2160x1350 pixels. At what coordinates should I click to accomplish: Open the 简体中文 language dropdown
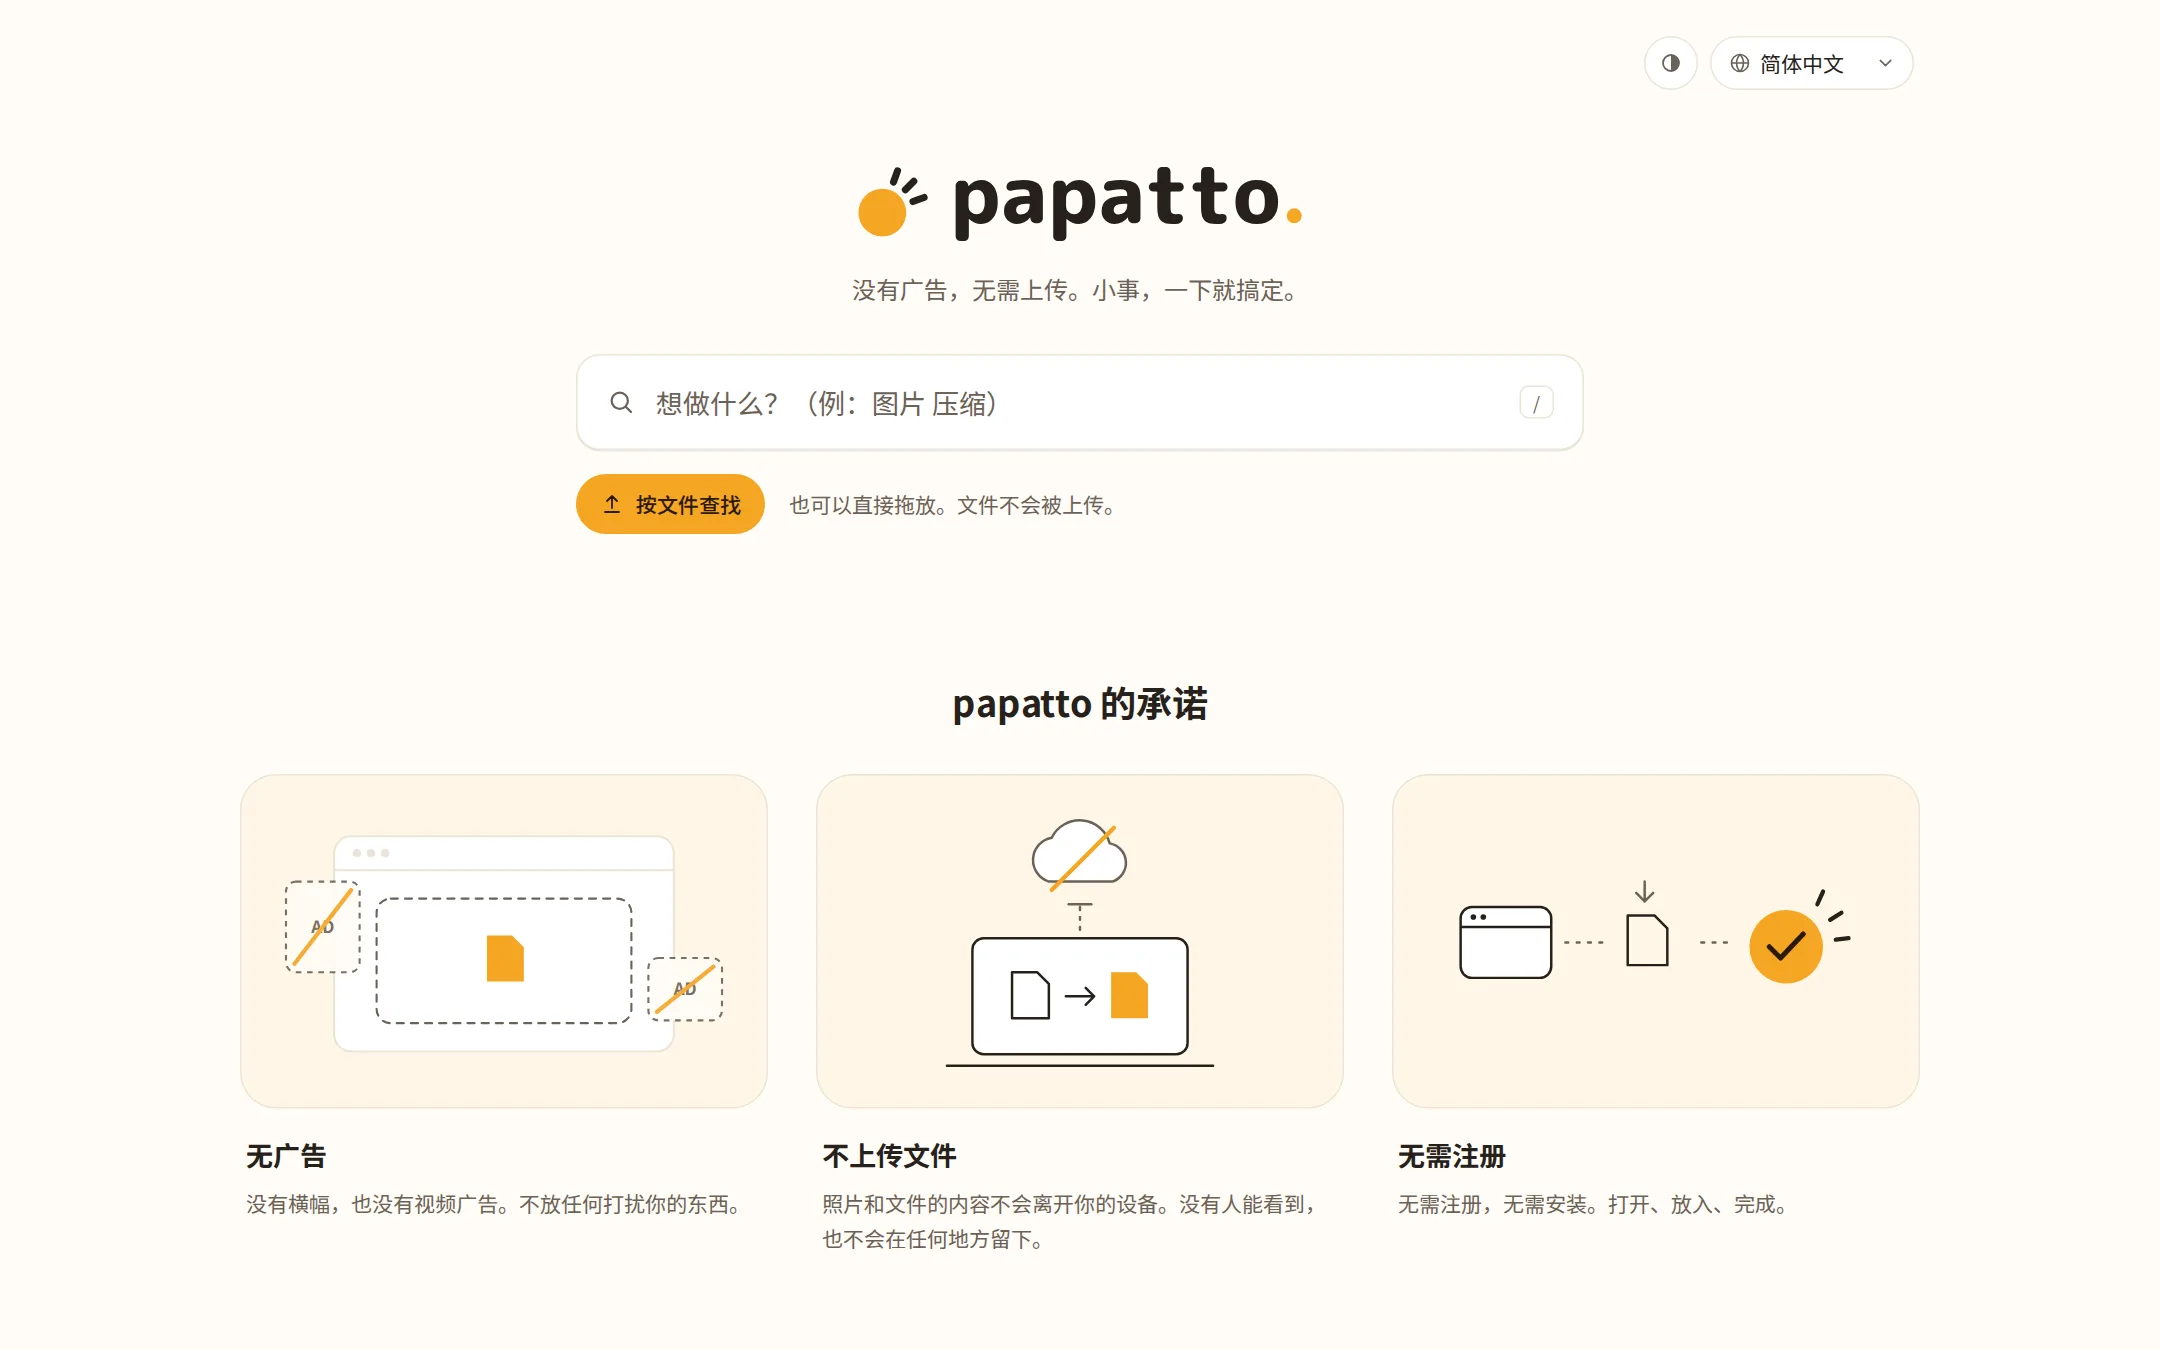[1811, 63]
